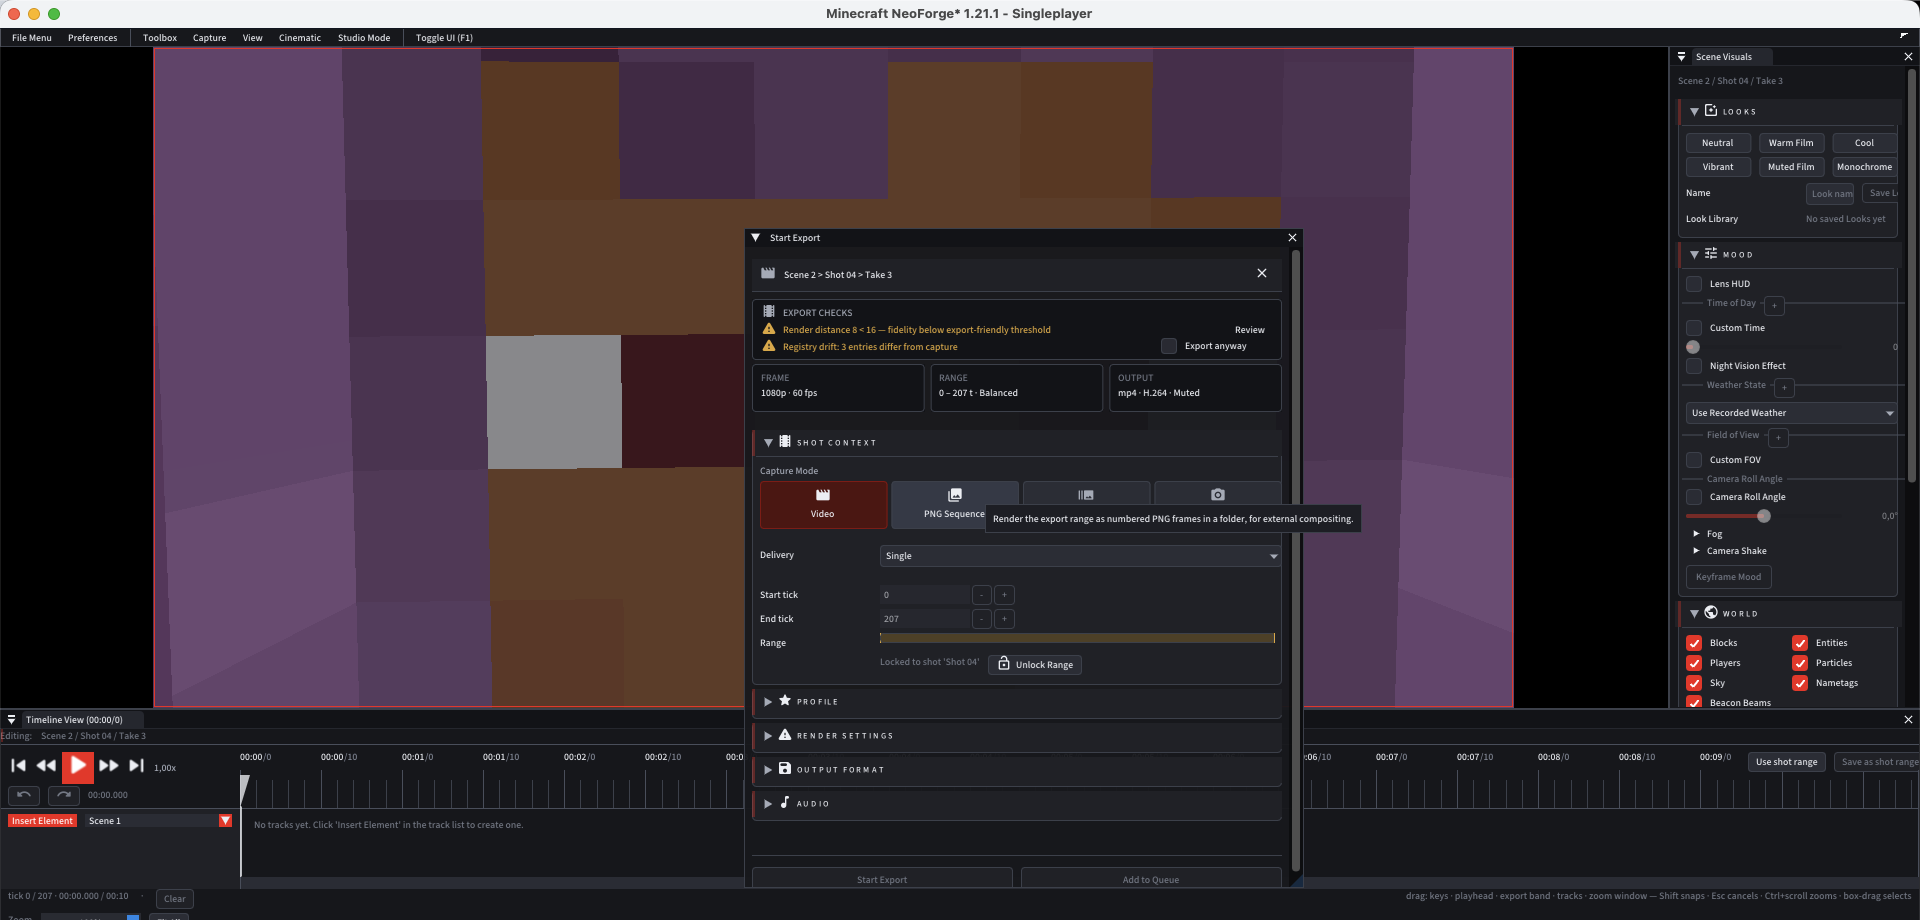
Task: Close the Scene Visuals panel
Action: point(1908,57)
